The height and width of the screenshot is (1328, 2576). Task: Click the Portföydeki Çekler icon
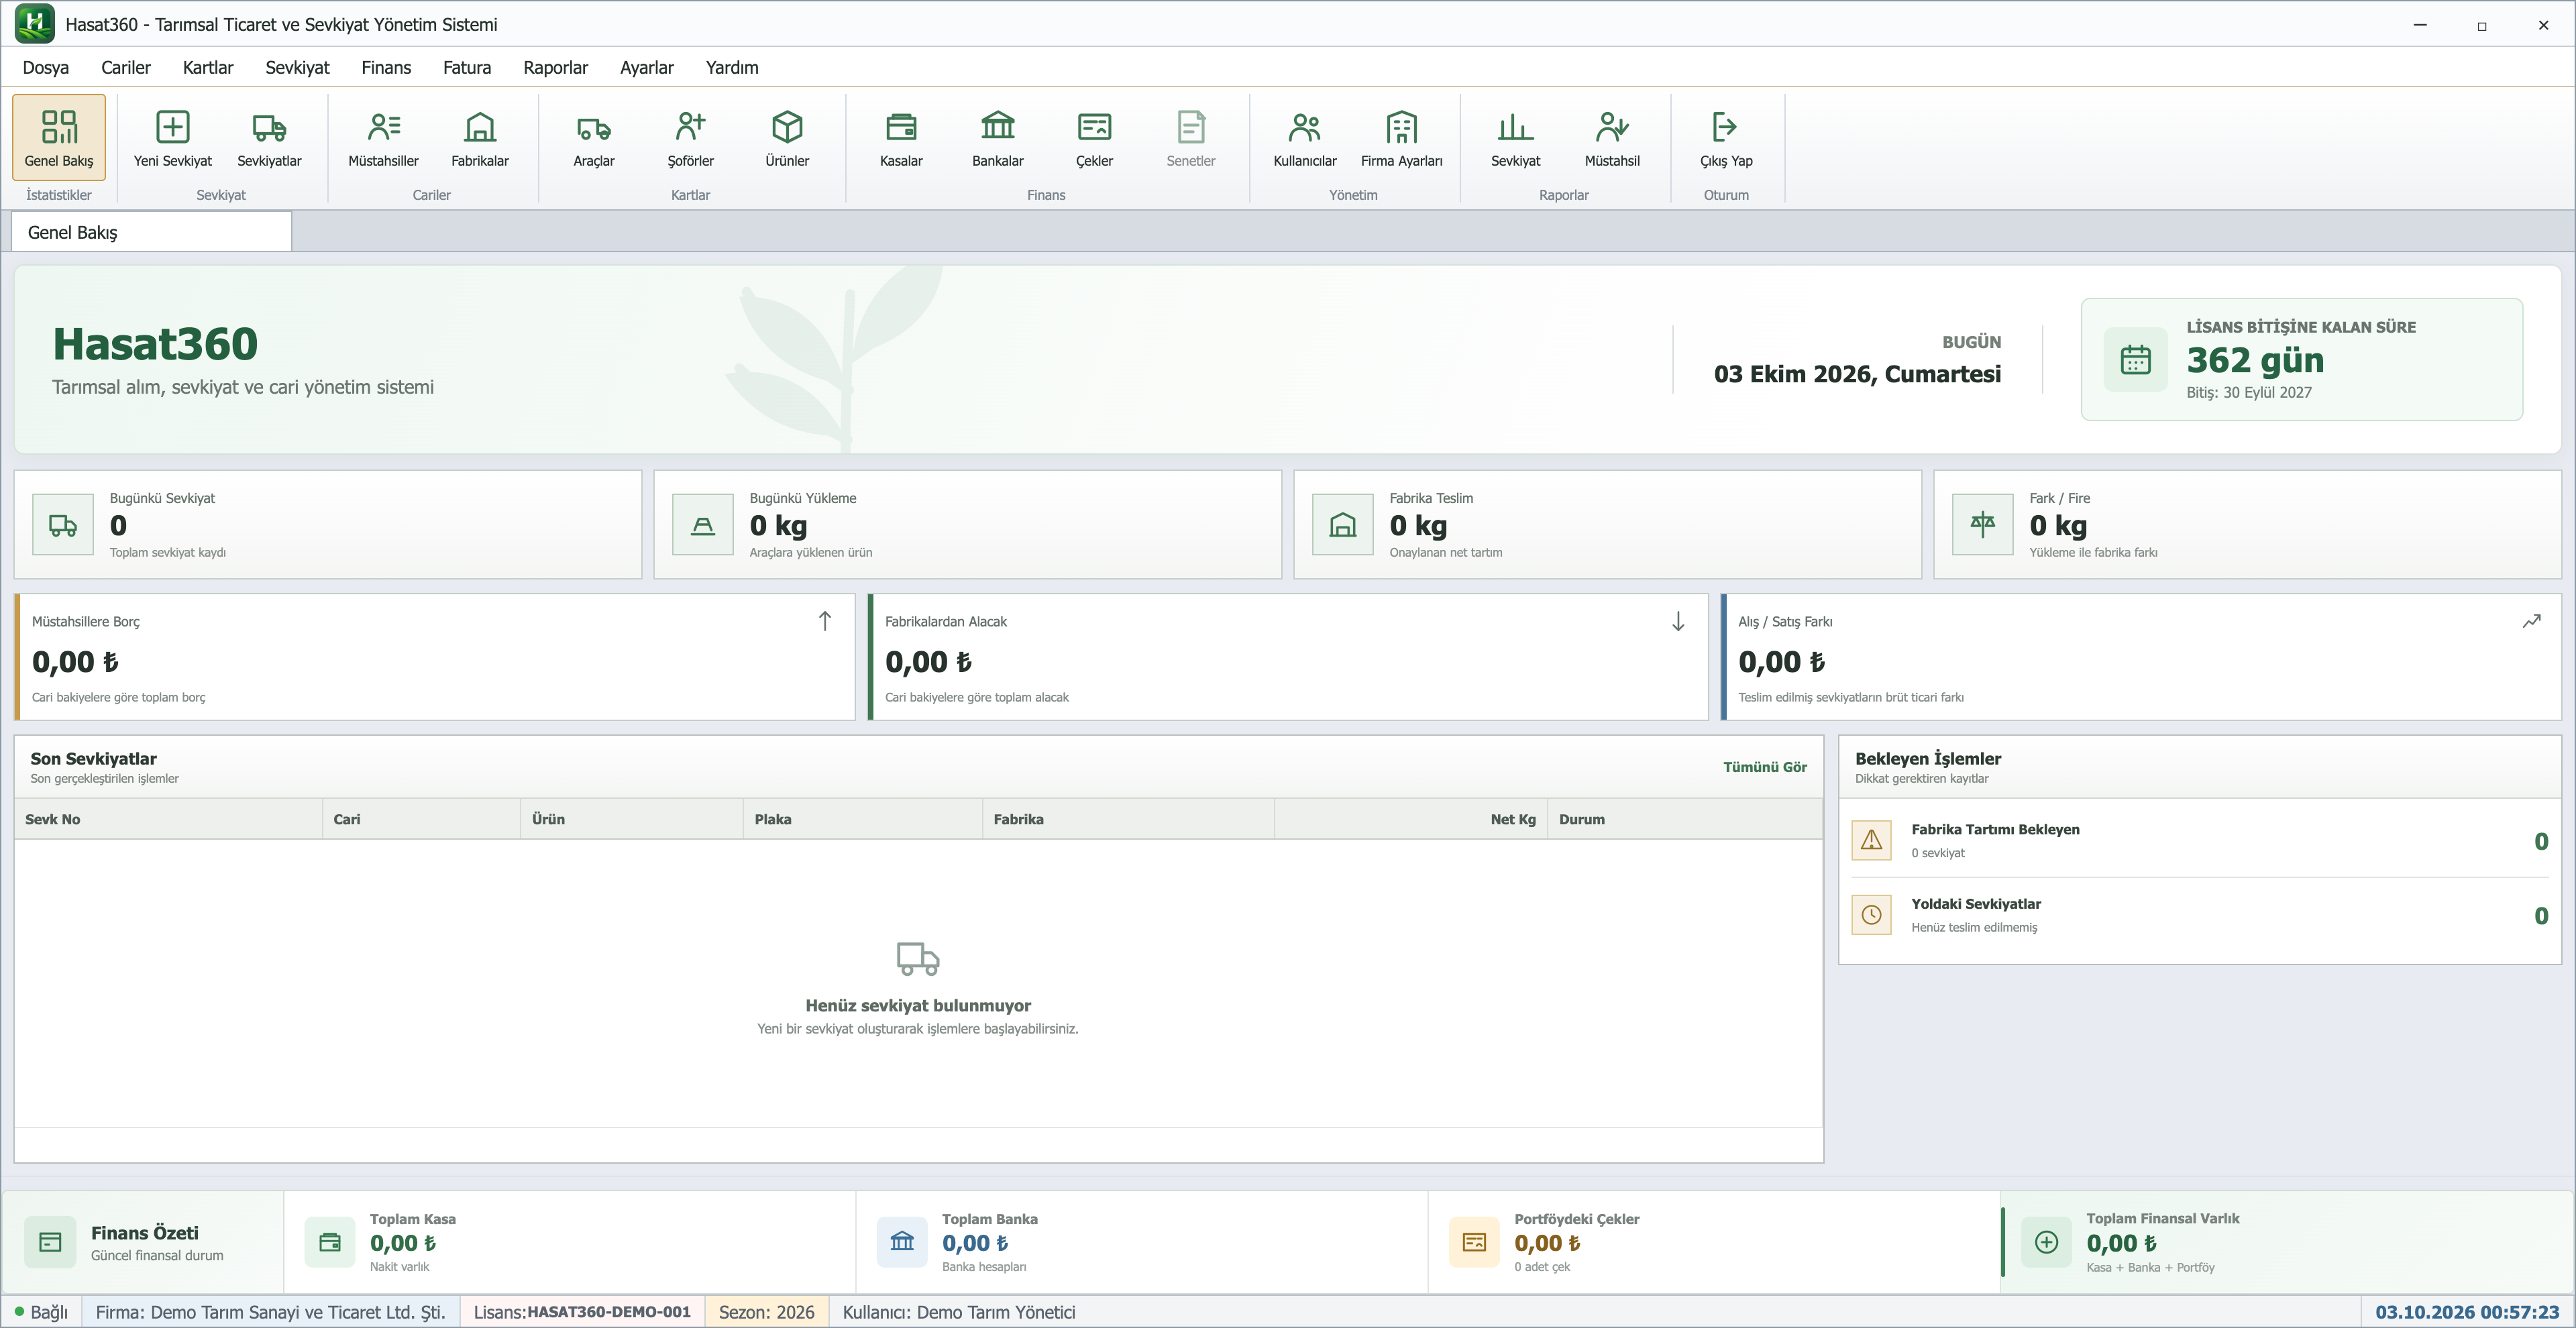(x=1474, y=1241)
